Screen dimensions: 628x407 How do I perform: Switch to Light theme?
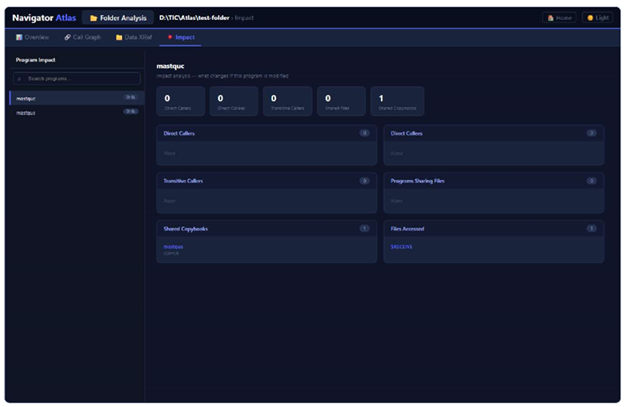click(598, 18)
